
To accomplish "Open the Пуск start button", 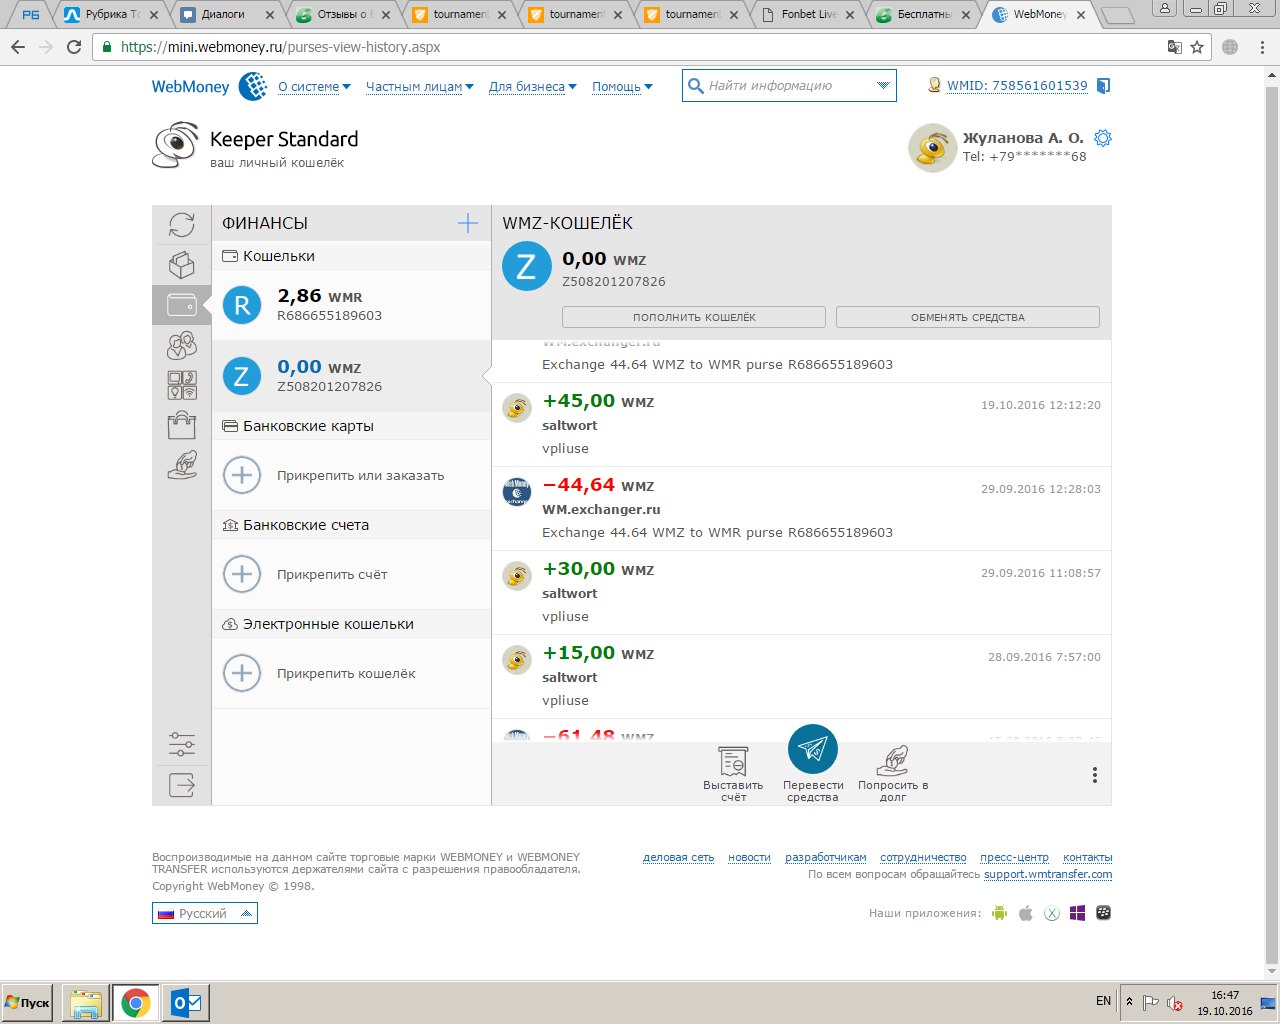I will pyautogui.click(x=28, y=1002).
